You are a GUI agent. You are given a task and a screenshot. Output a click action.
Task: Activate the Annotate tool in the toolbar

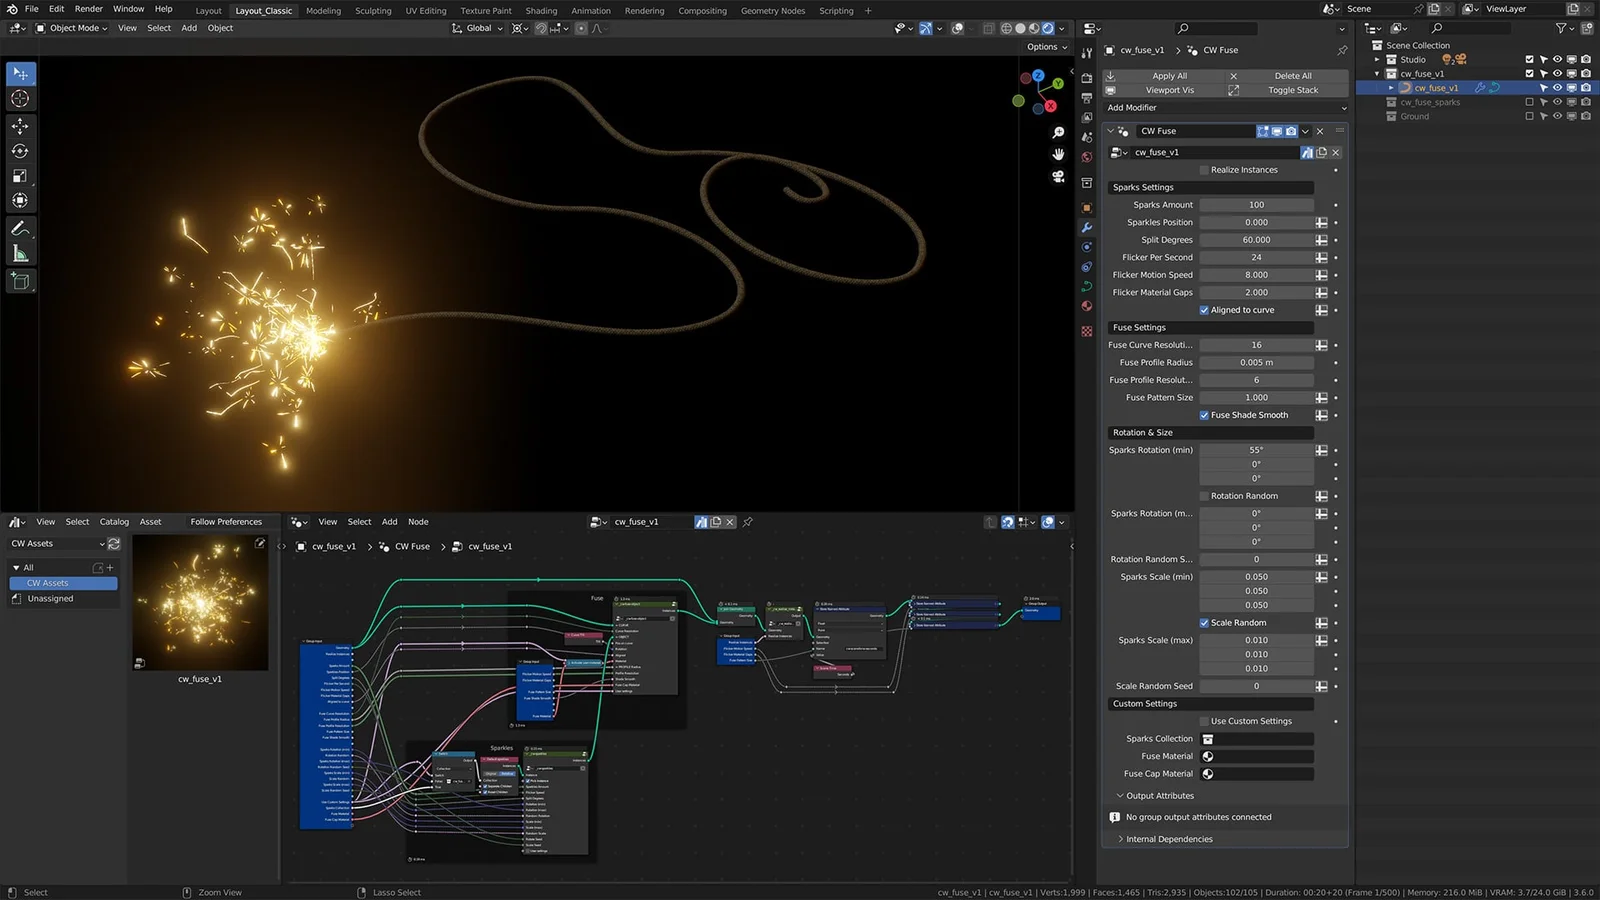[x=20, y=229]
